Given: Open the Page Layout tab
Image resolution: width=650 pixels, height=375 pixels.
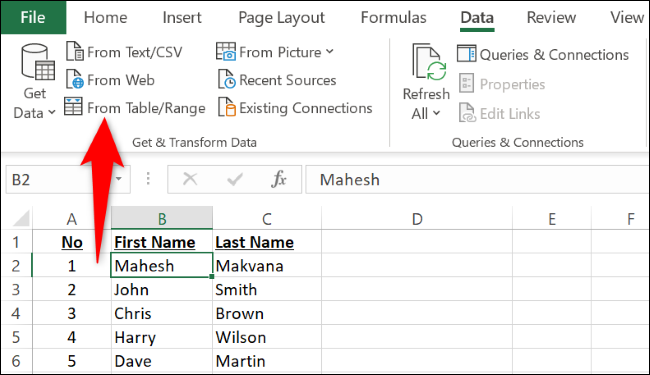Looking at the screenshot, I should [281, 18].
